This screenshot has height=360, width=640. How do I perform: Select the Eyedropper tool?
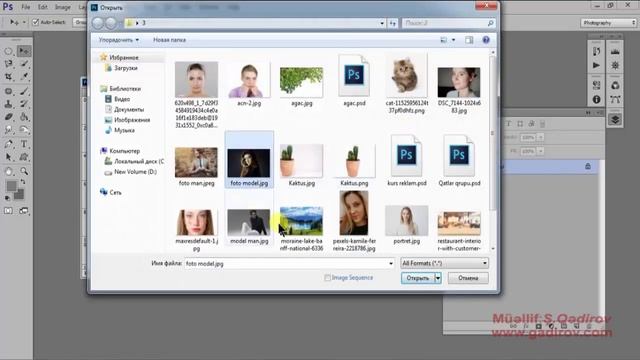tap(24, 76)
